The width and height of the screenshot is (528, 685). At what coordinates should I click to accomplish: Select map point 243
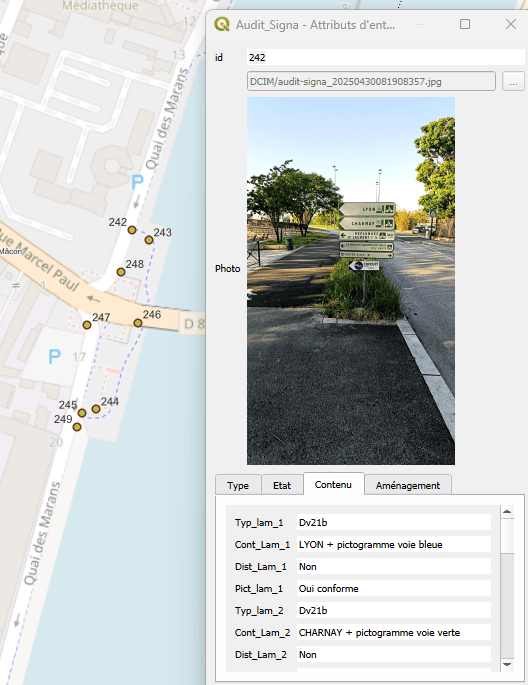(149, 240)
